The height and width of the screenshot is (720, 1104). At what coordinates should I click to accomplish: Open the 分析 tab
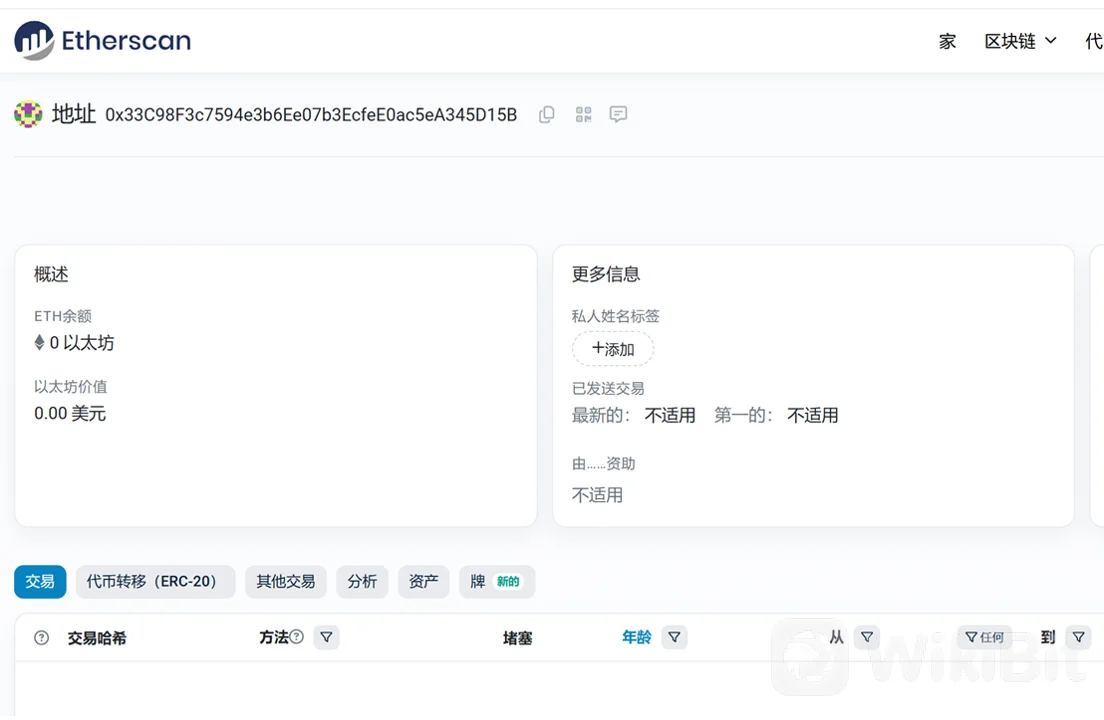[x=362, y=581]
